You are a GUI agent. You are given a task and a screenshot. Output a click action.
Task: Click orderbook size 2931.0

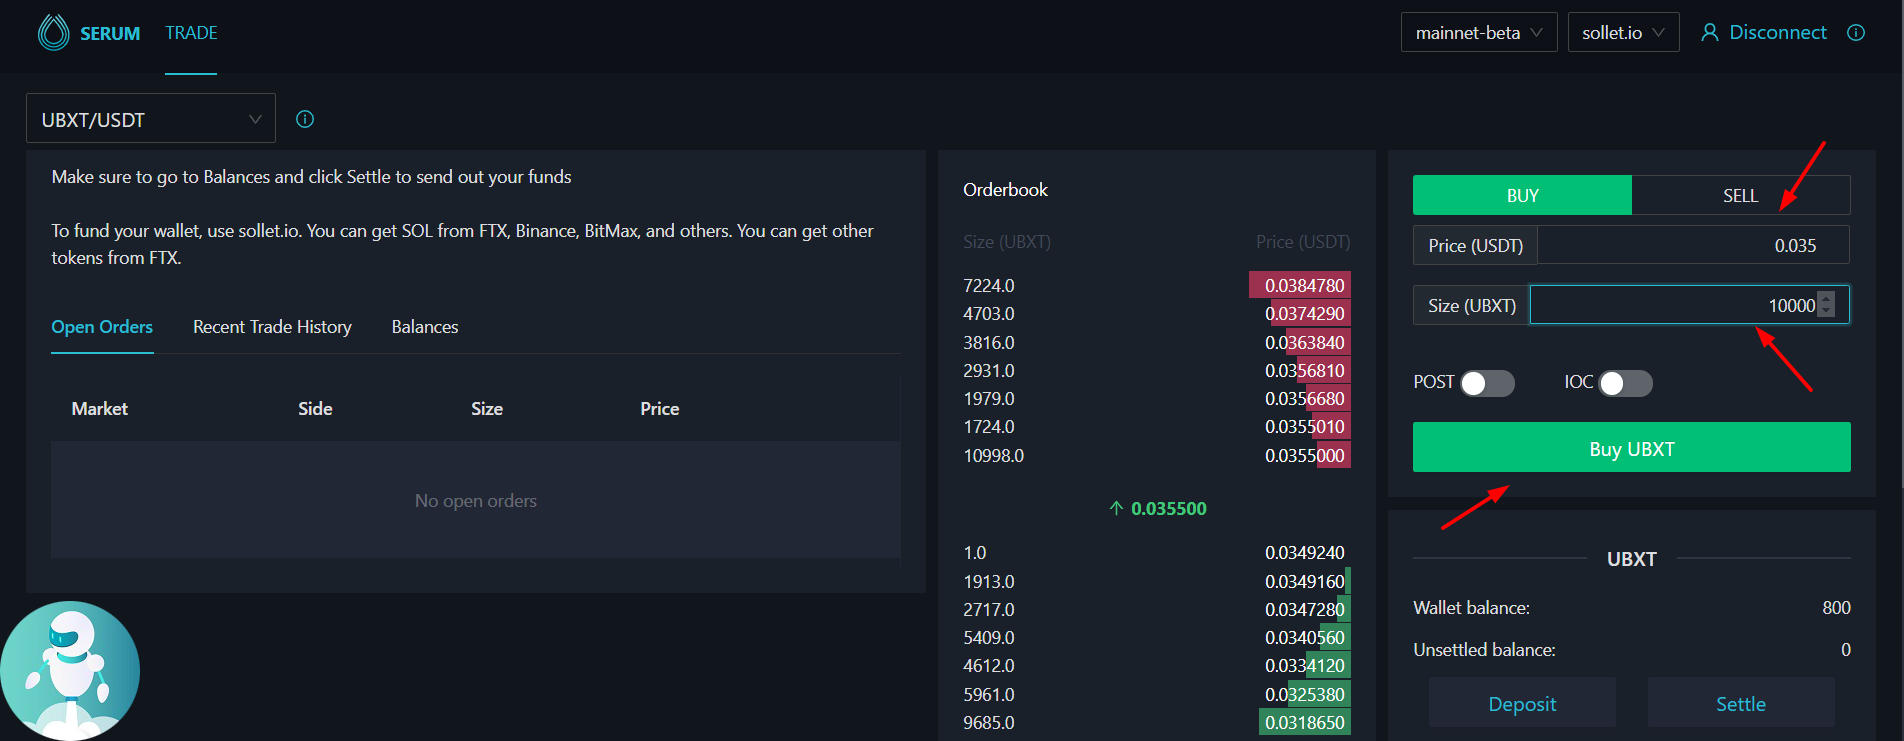(x=989, y=370)
